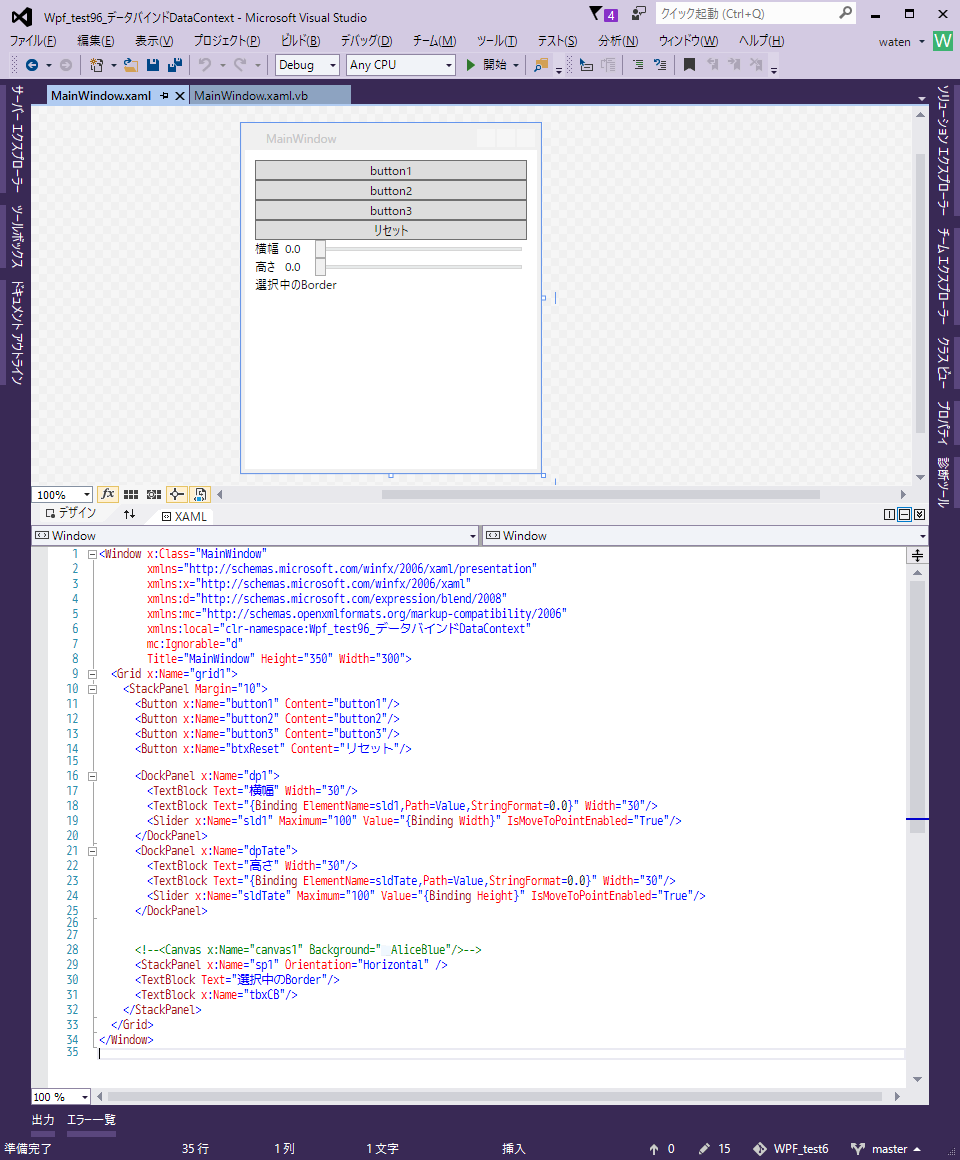
Task: Click the New Project toolbar icon
Action: [x=96, y=65]
